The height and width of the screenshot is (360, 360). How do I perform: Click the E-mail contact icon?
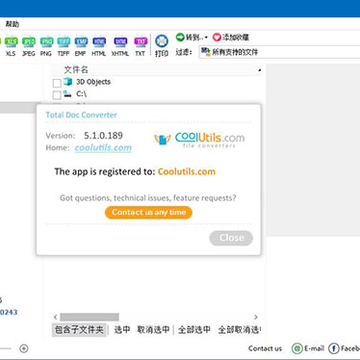click(297, 349)
